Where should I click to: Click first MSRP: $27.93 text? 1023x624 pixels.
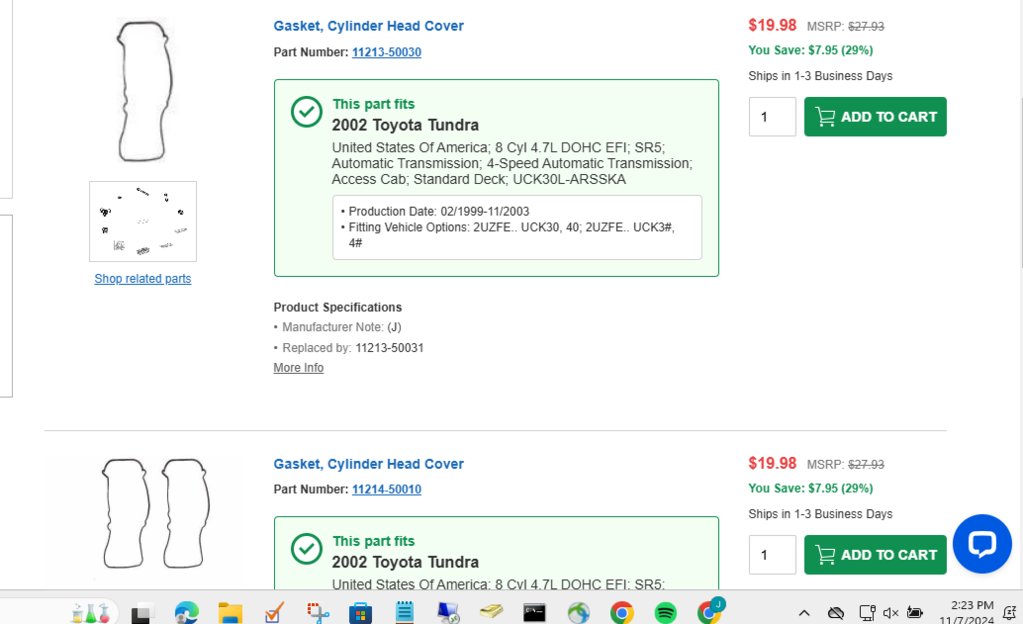pos(846,27)
